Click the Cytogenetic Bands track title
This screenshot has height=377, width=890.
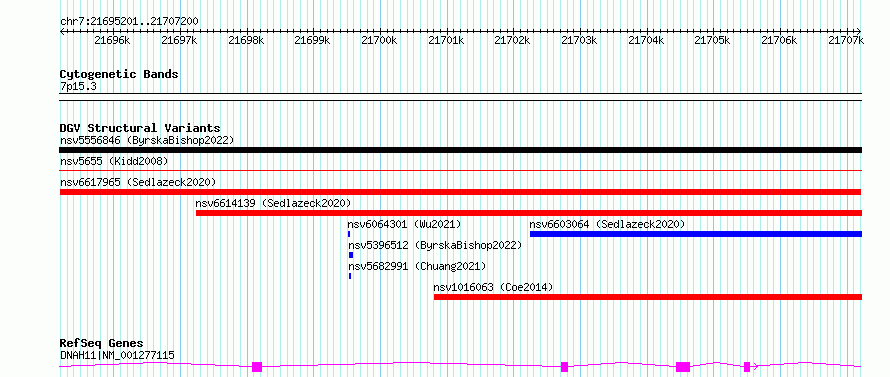(119, 74)
